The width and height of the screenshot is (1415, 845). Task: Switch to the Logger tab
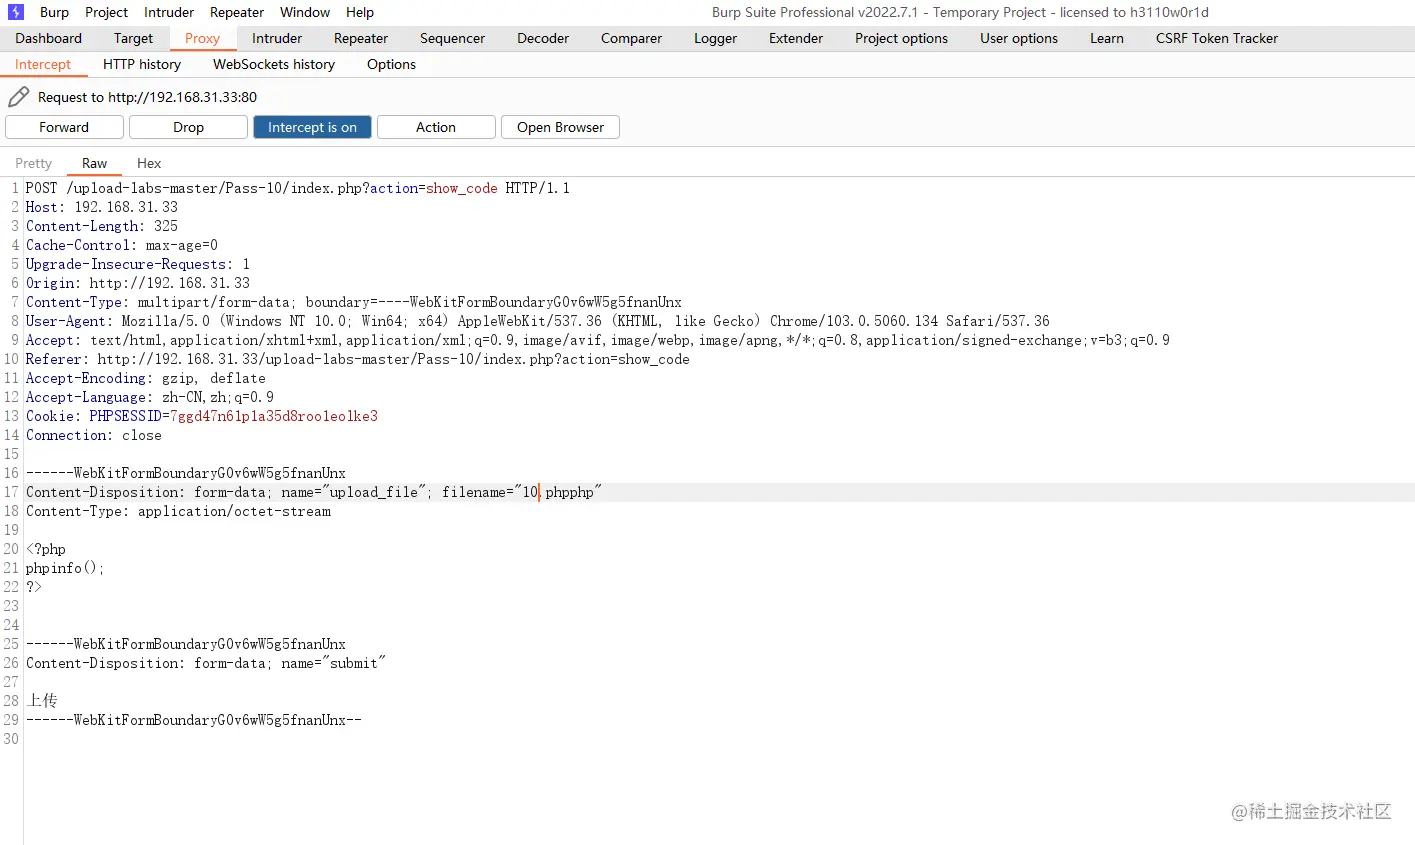tap(715, 38)
